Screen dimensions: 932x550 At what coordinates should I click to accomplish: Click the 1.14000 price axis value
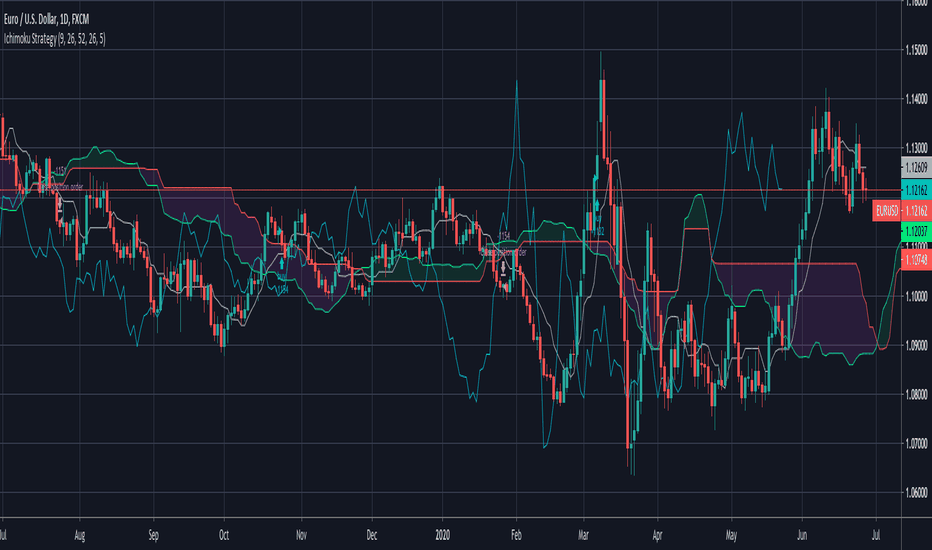click(x=917, y=99)
